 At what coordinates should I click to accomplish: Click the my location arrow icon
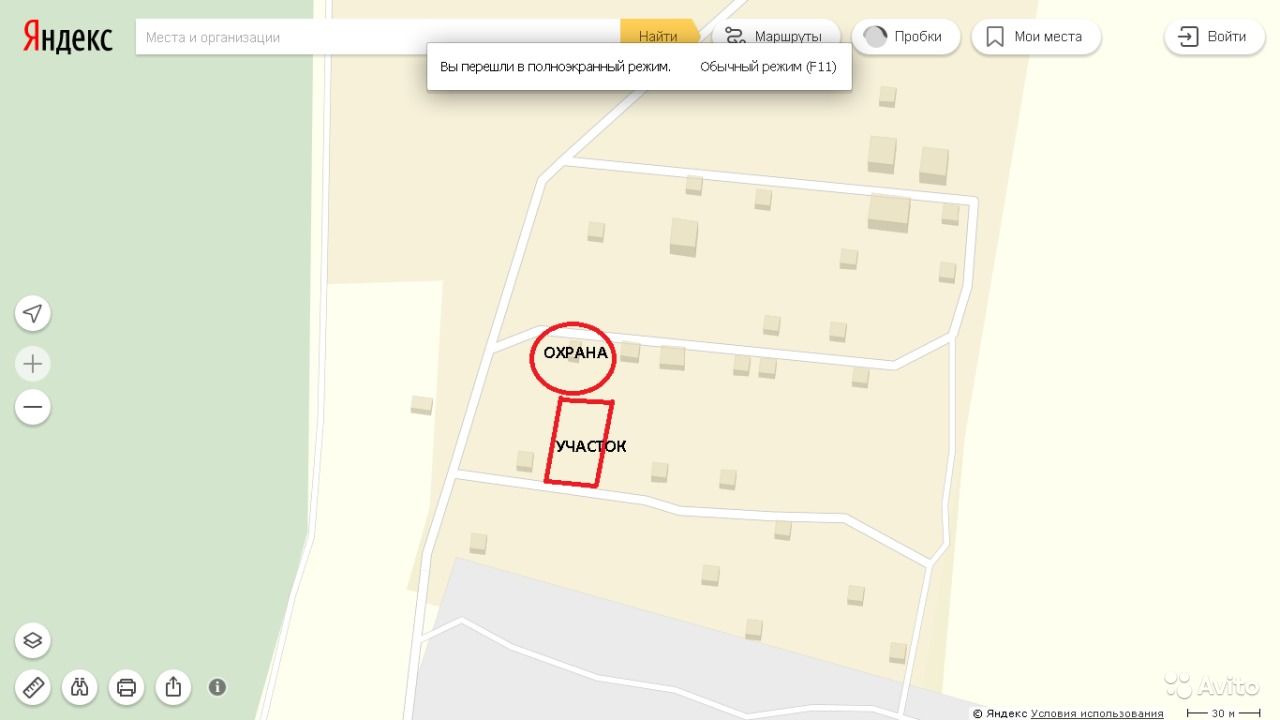[x=33, y=314]
